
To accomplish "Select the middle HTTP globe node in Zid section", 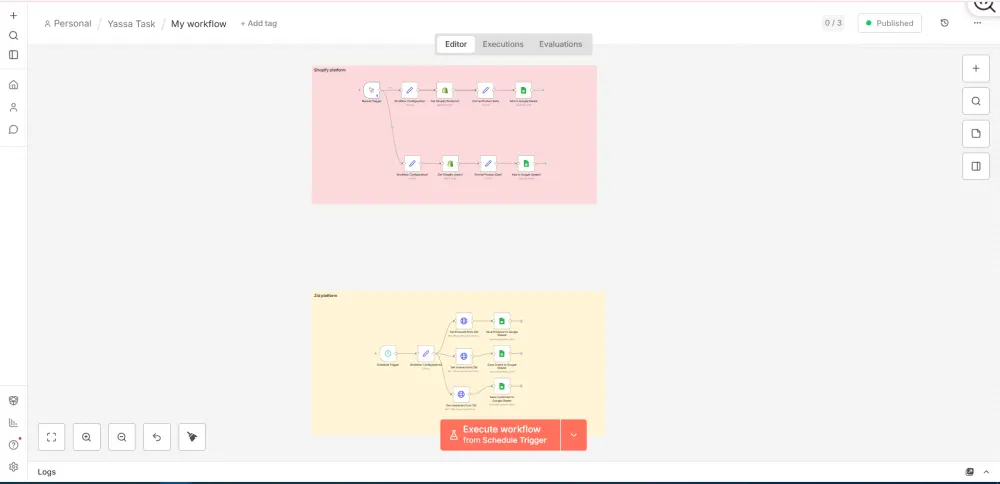I will pyautogui.click(x=464, y=356).
